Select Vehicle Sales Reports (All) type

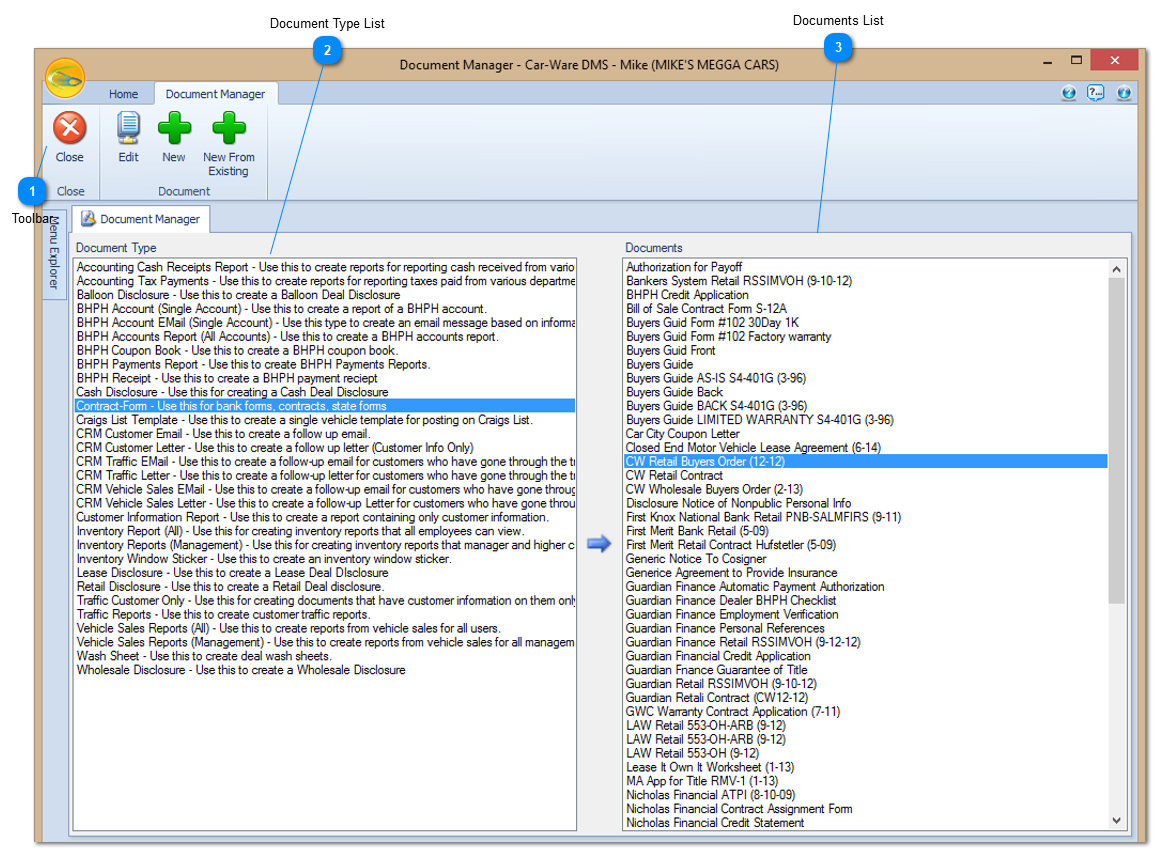click(x=325, y=629)
